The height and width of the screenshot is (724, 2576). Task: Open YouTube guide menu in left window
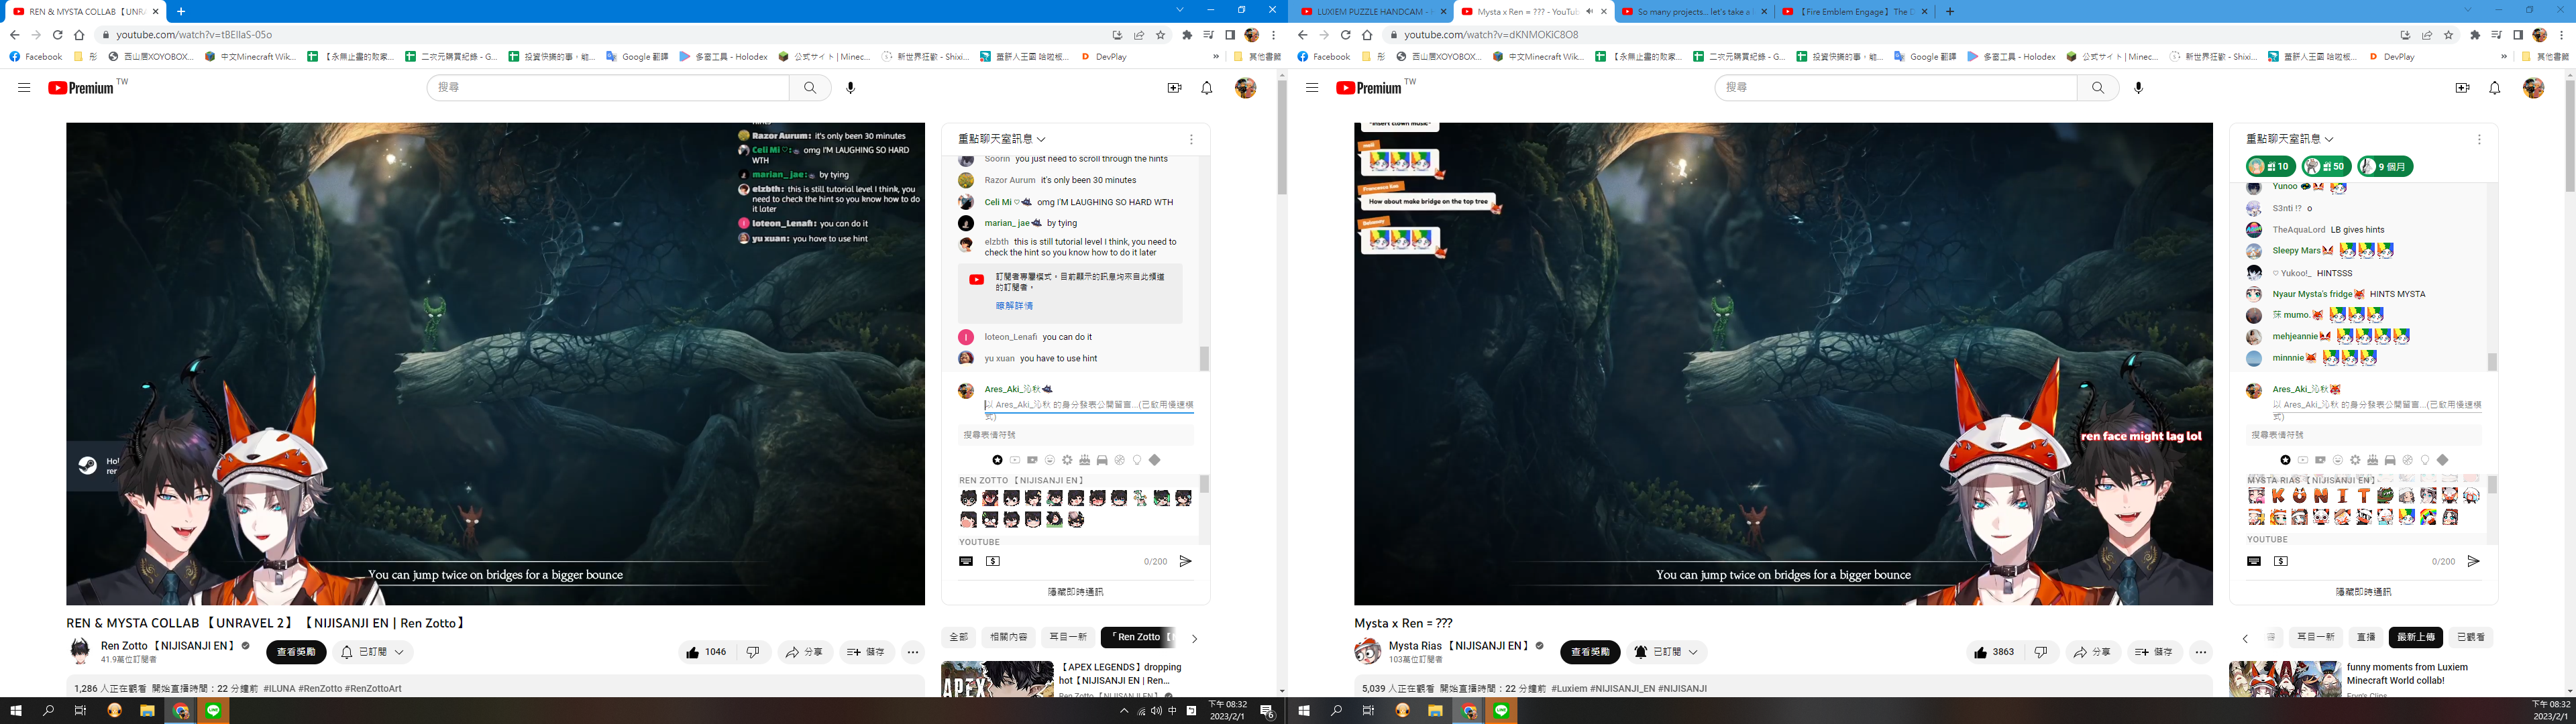[24, 88]
